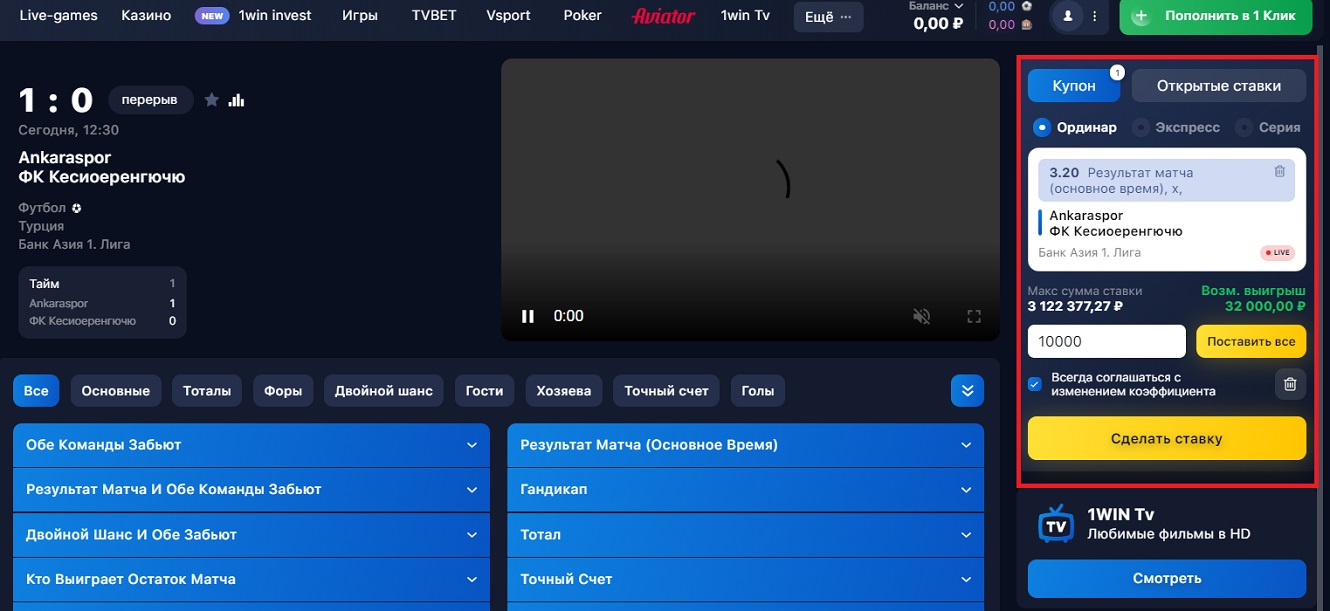
Task: Click the 1WIN Tv logo icon
Action: pyautogui.click(x=1055, y=523)
